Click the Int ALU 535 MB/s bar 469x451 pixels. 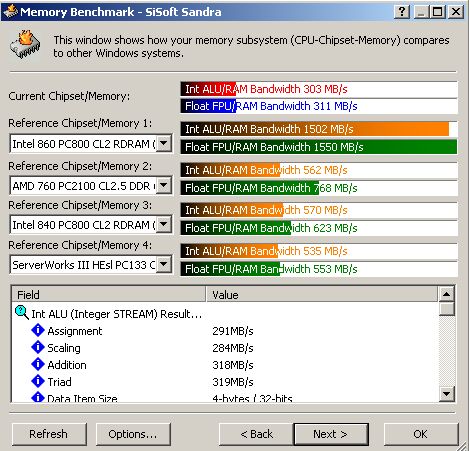coord(319,251)
